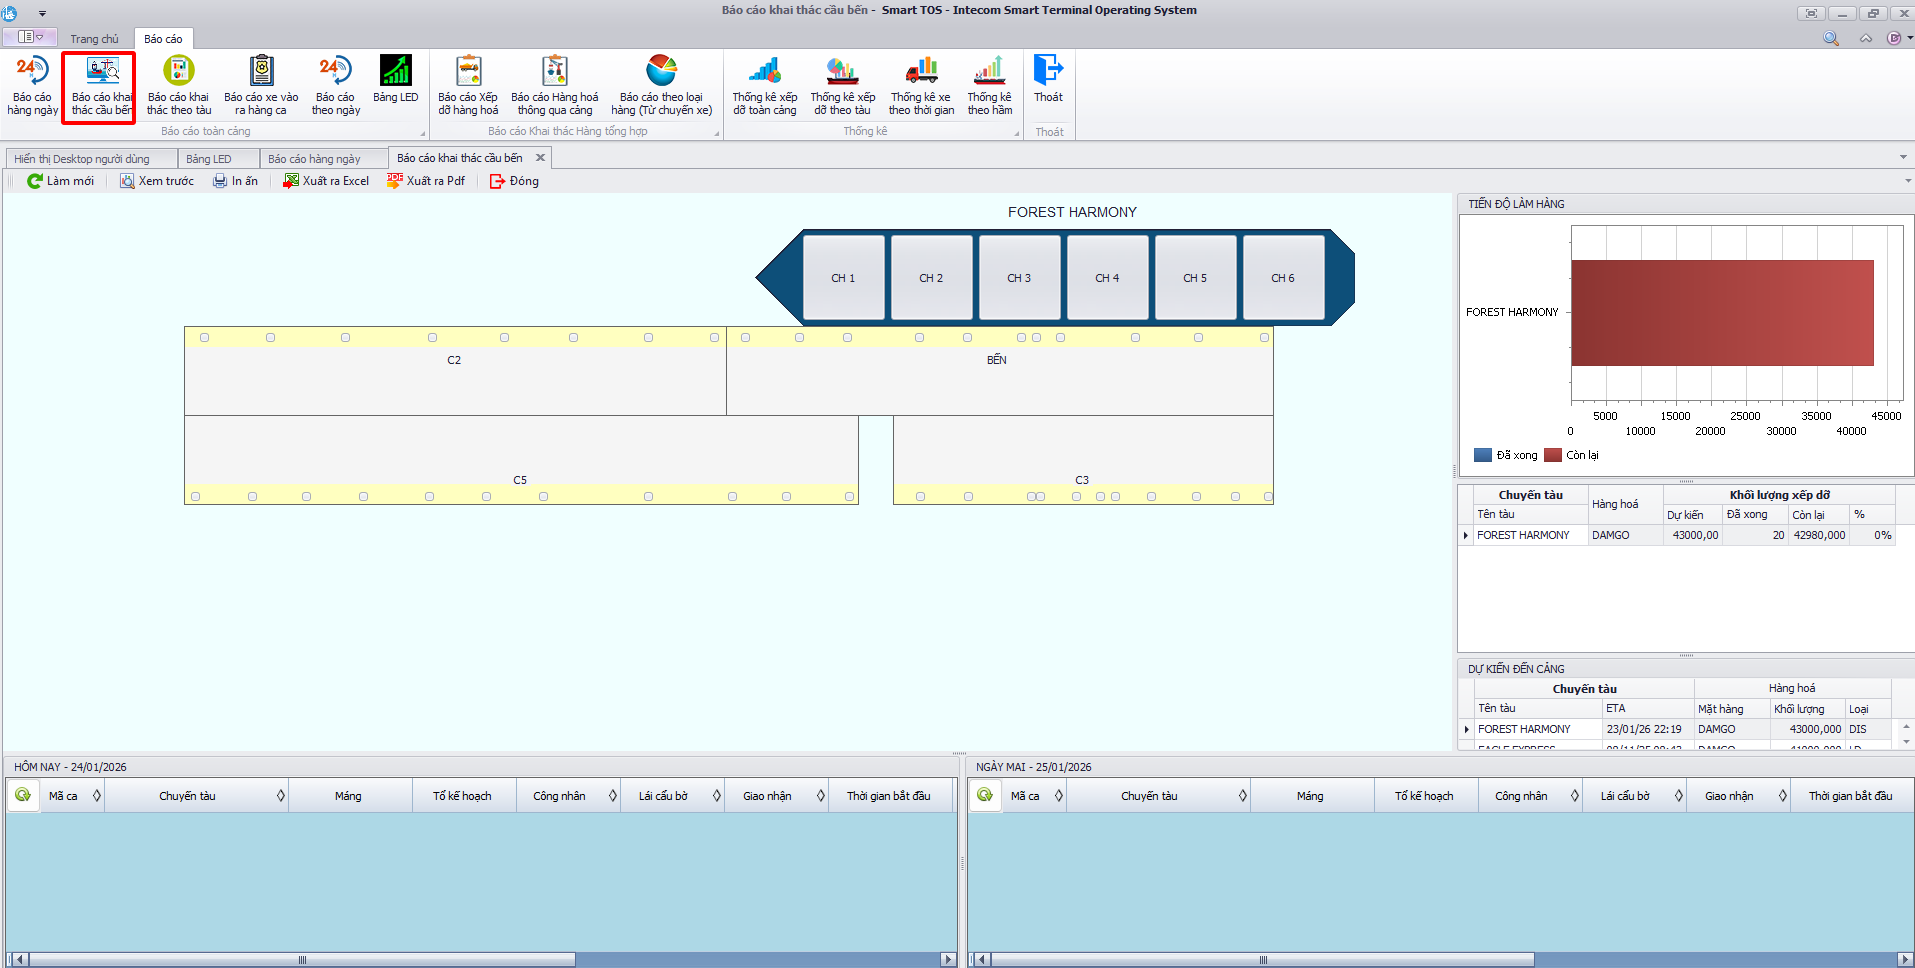This screenshot has width=1915, height=968.
Task: Switch to the Báo cáo hàng ngày document tab
Action: click(x=314, y=159)
